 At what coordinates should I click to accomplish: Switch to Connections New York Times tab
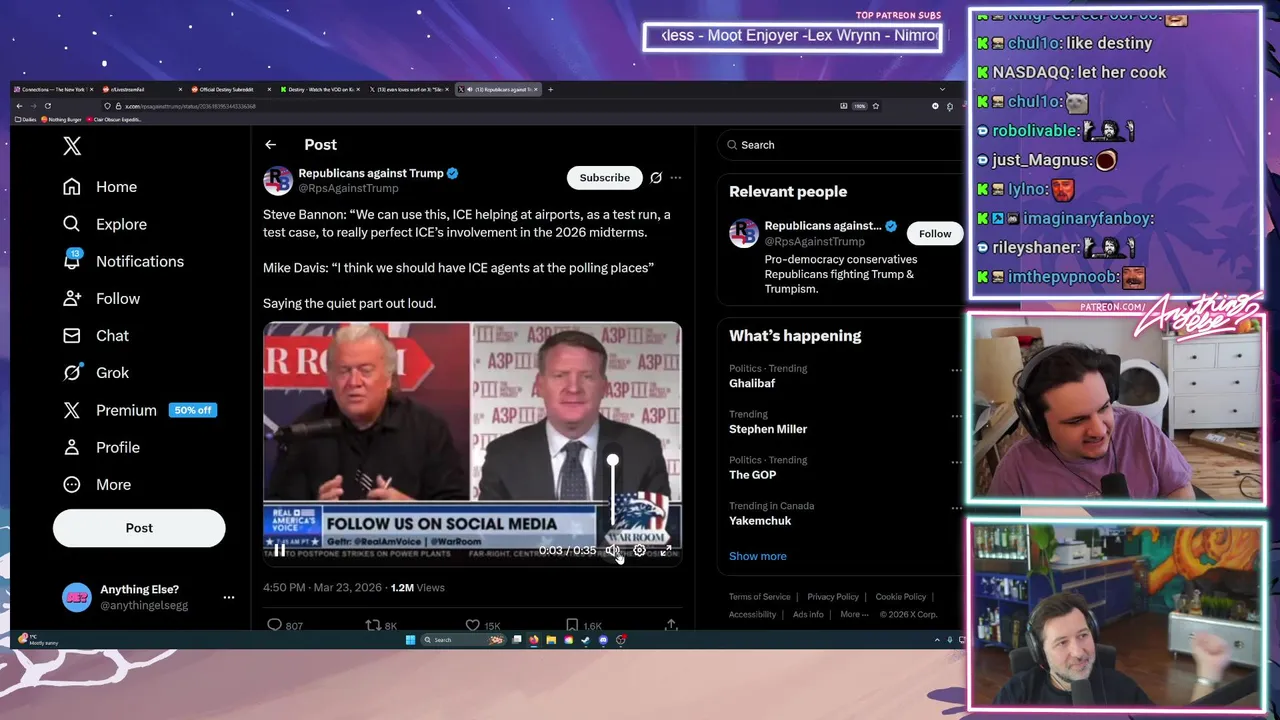[52, 89]
